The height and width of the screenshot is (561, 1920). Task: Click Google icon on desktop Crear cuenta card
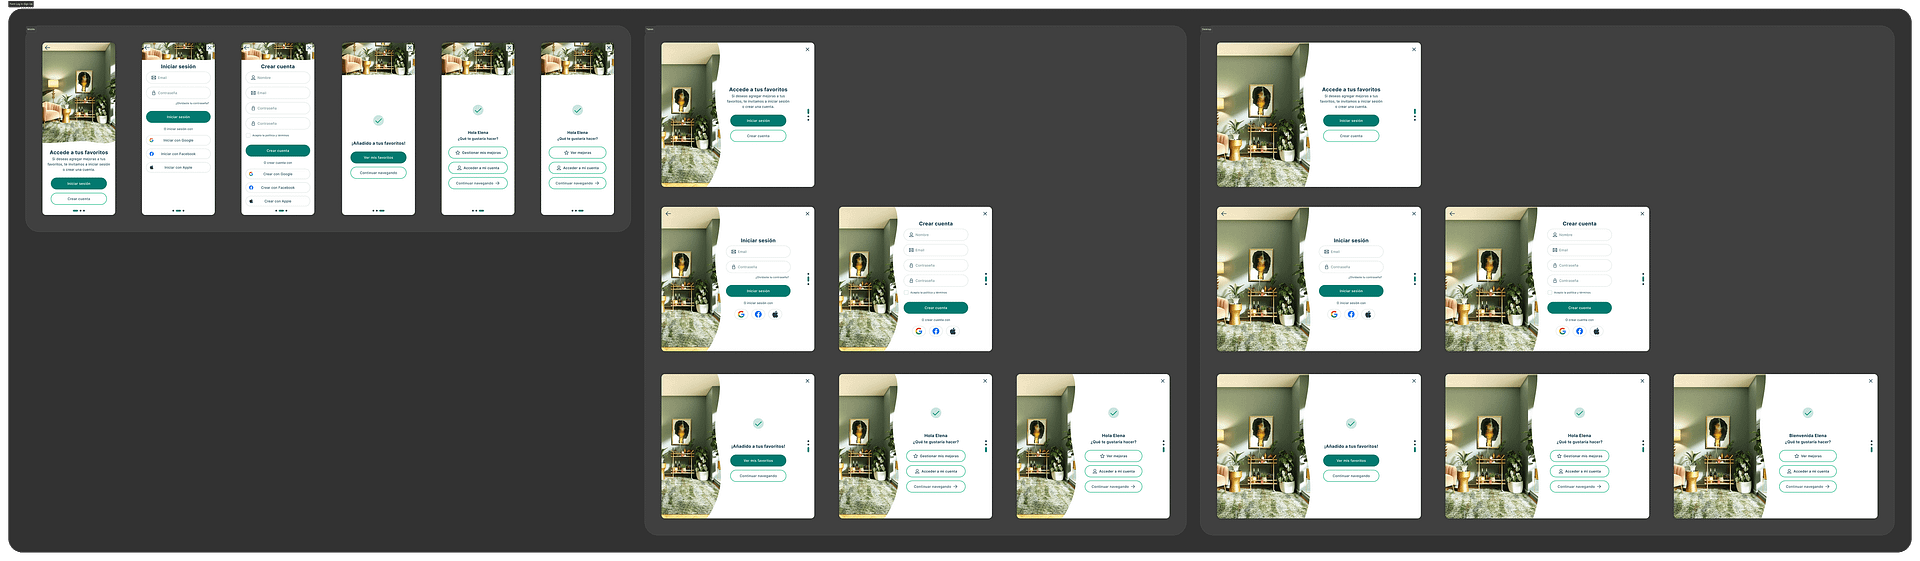point(1563,331)
